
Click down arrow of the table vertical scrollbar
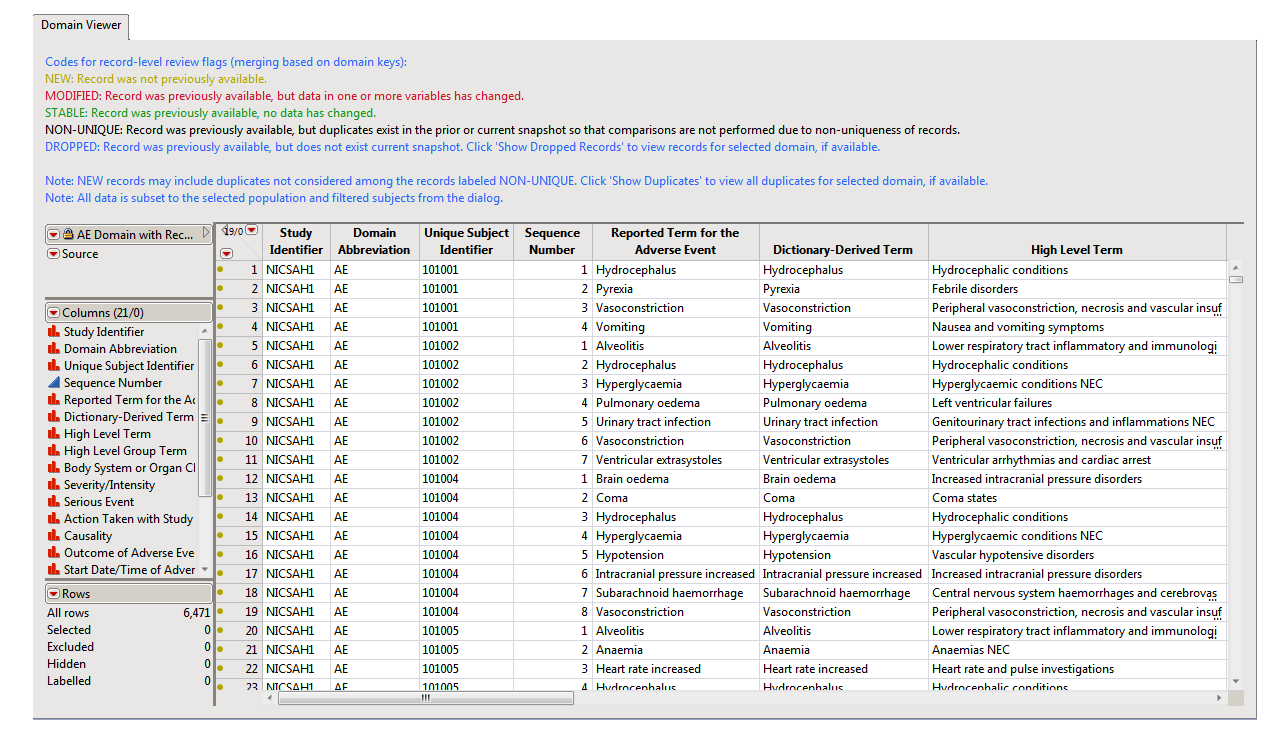point(1236,681)
